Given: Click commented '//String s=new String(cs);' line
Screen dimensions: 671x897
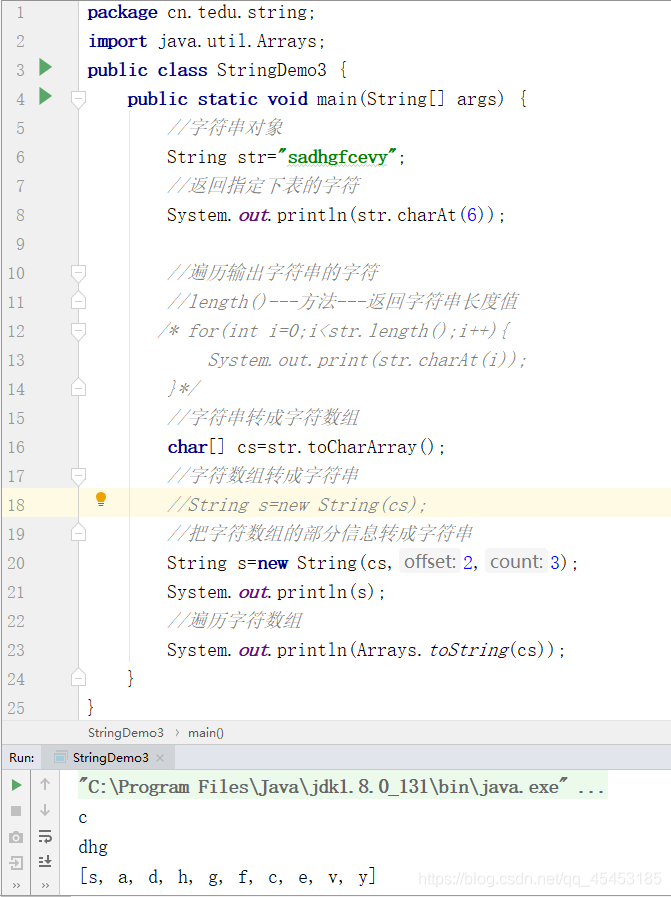Looking at the screenshot, I should click(x=297, y=505).
